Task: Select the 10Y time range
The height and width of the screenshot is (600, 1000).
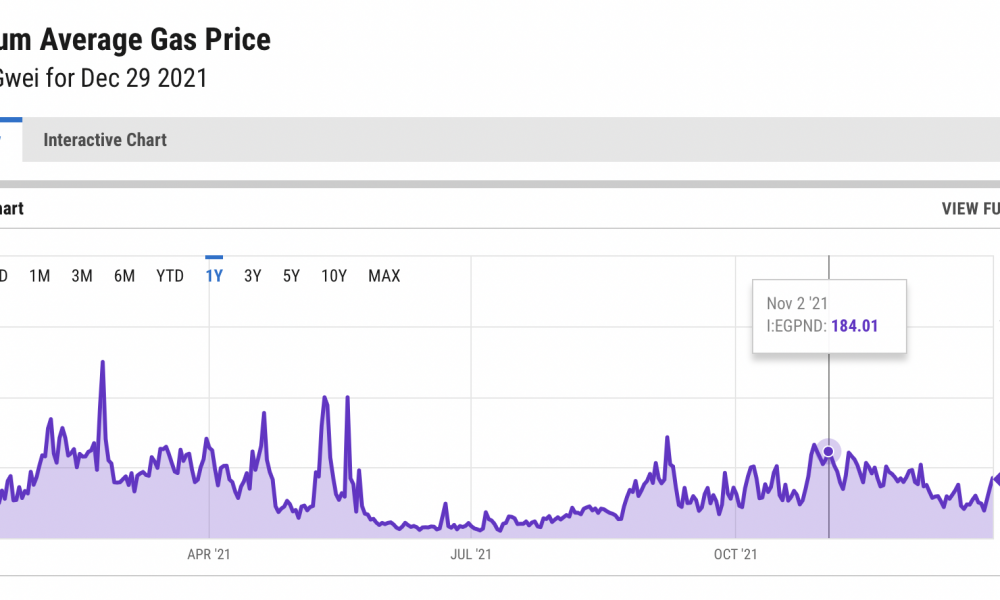Action: pos(334,276)
